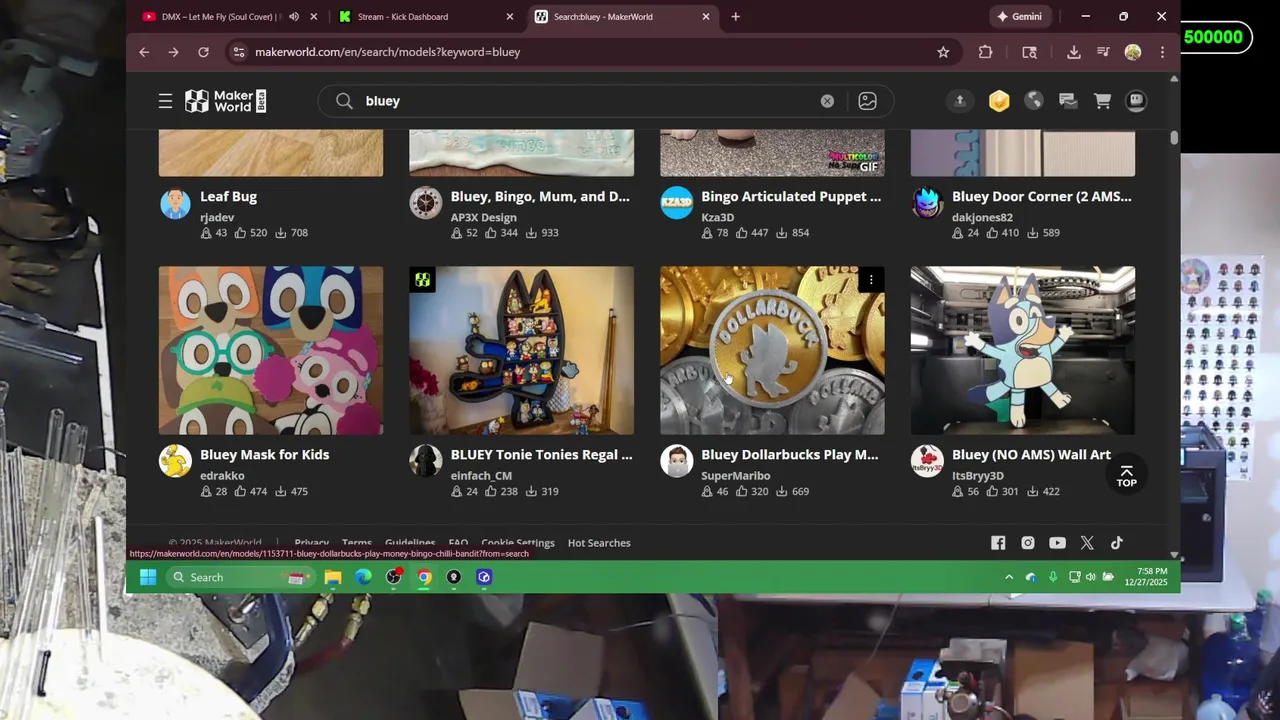
Task: Open Hot Searches footer link
Action: tap(599, 543)
